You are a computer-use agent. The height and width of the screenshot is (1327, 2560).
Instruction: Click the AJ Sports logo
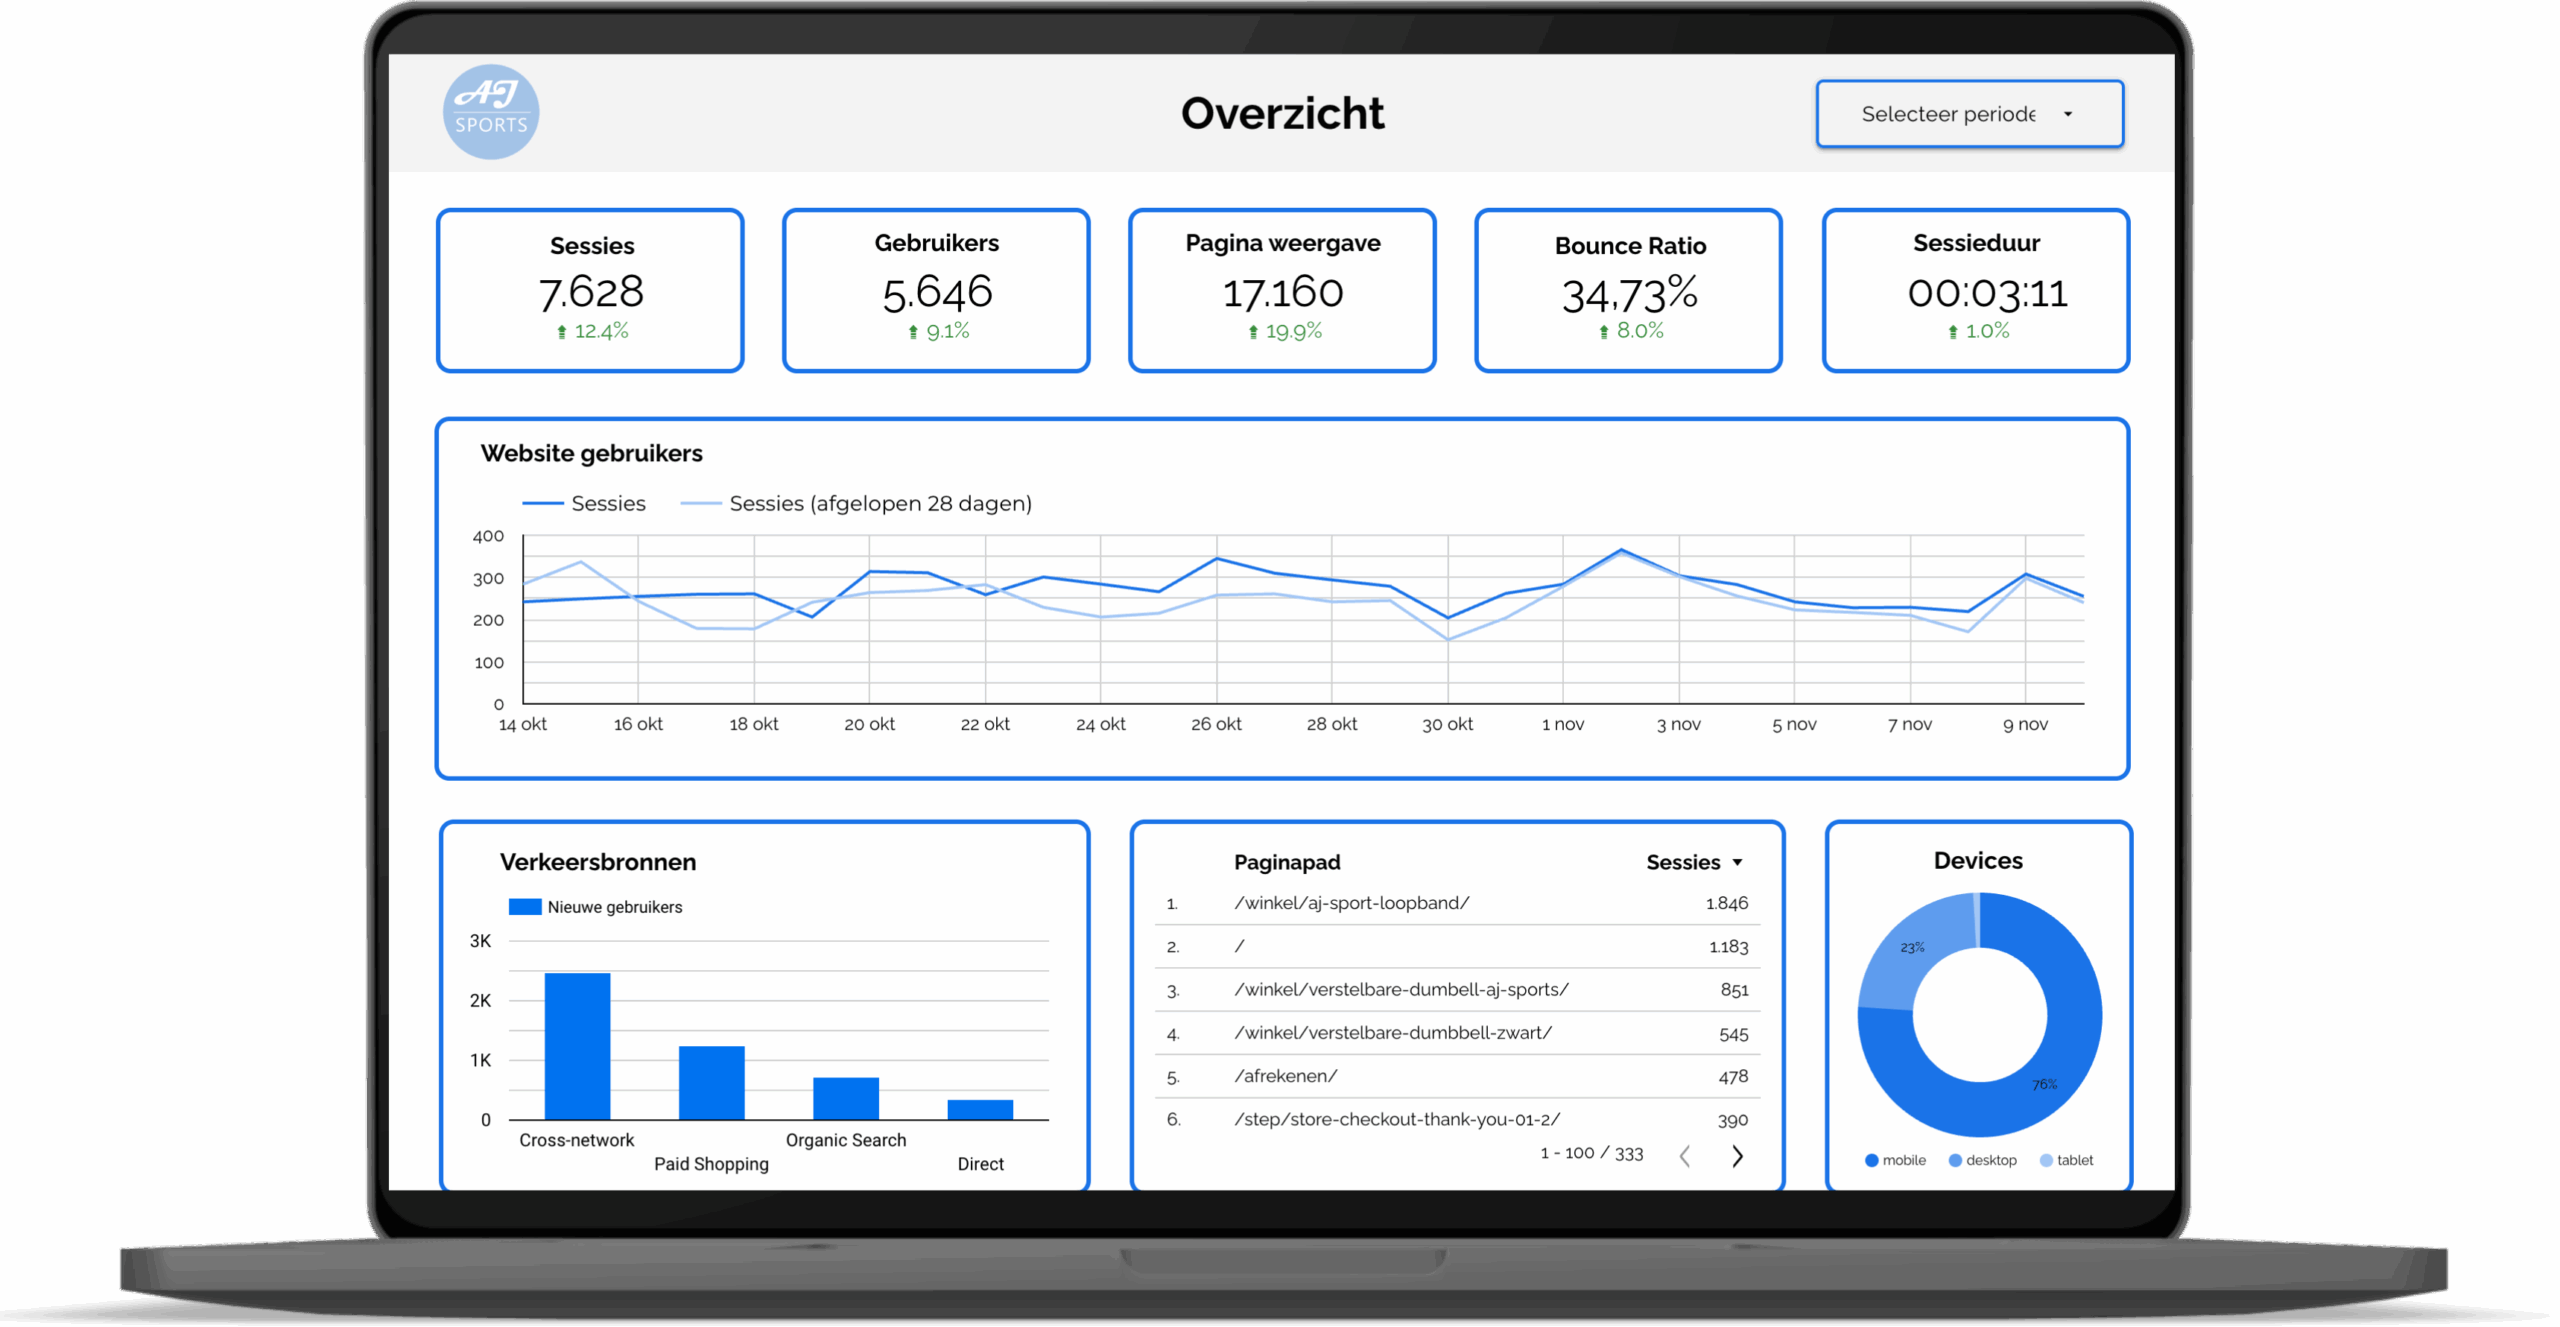click(490, 112)
